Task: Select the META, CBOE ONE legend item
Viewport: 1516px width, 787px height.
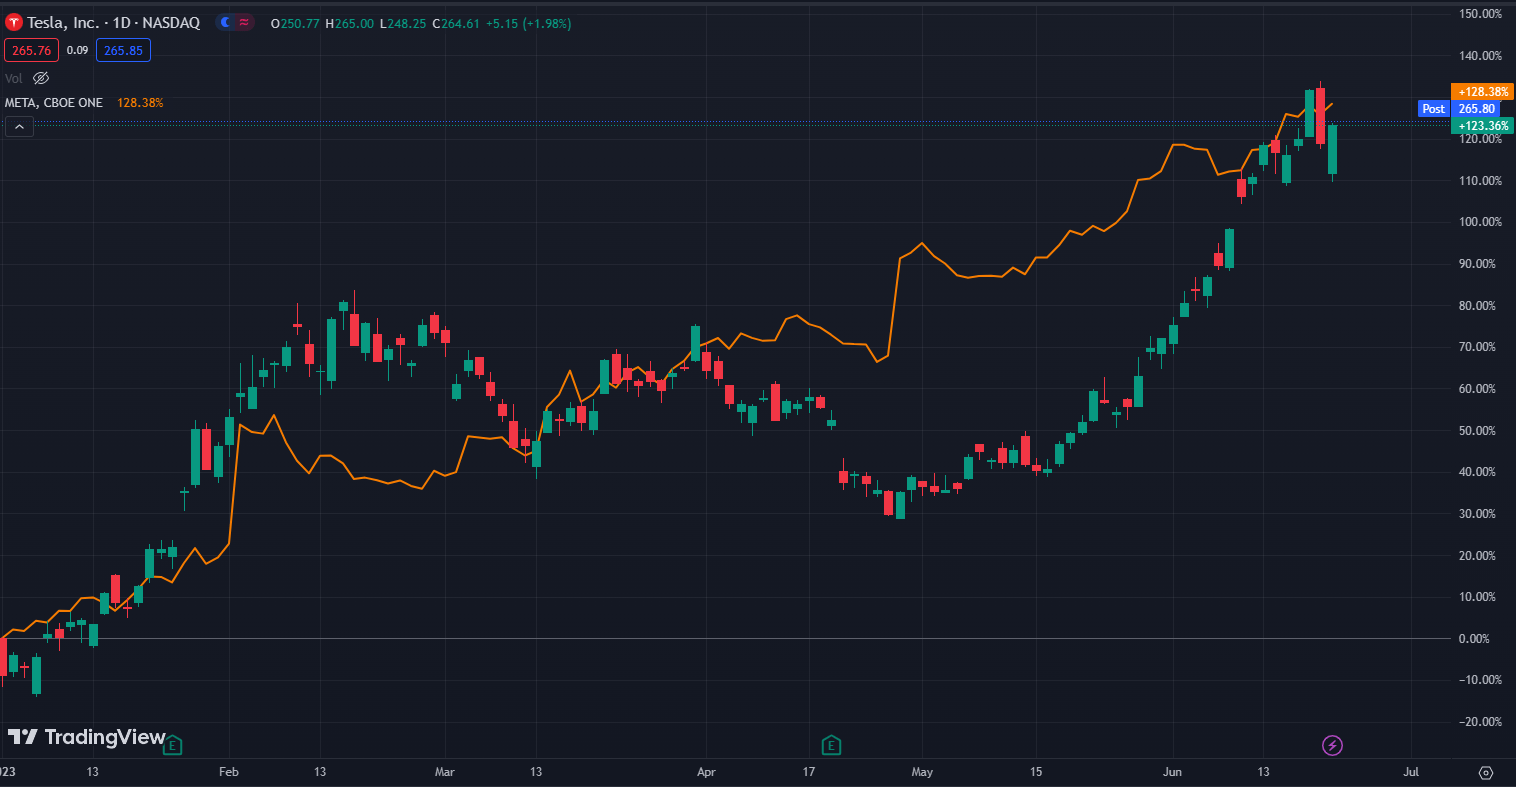Action: (54, 103)
